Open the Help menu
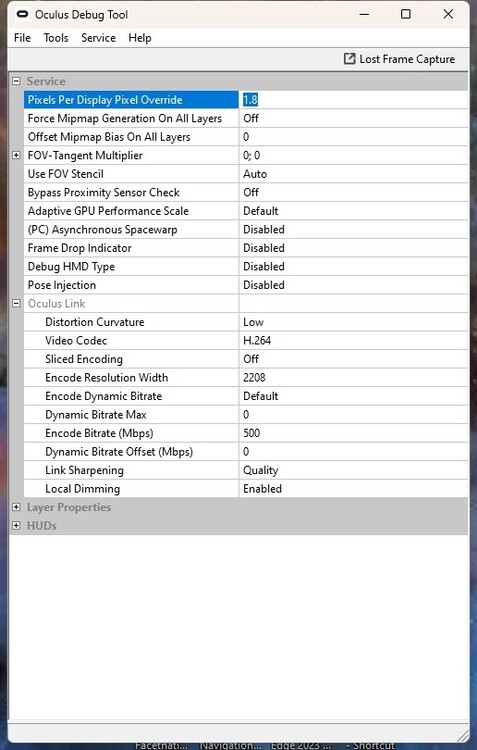The height and width of the screenshot is (750, 477). 140,38
